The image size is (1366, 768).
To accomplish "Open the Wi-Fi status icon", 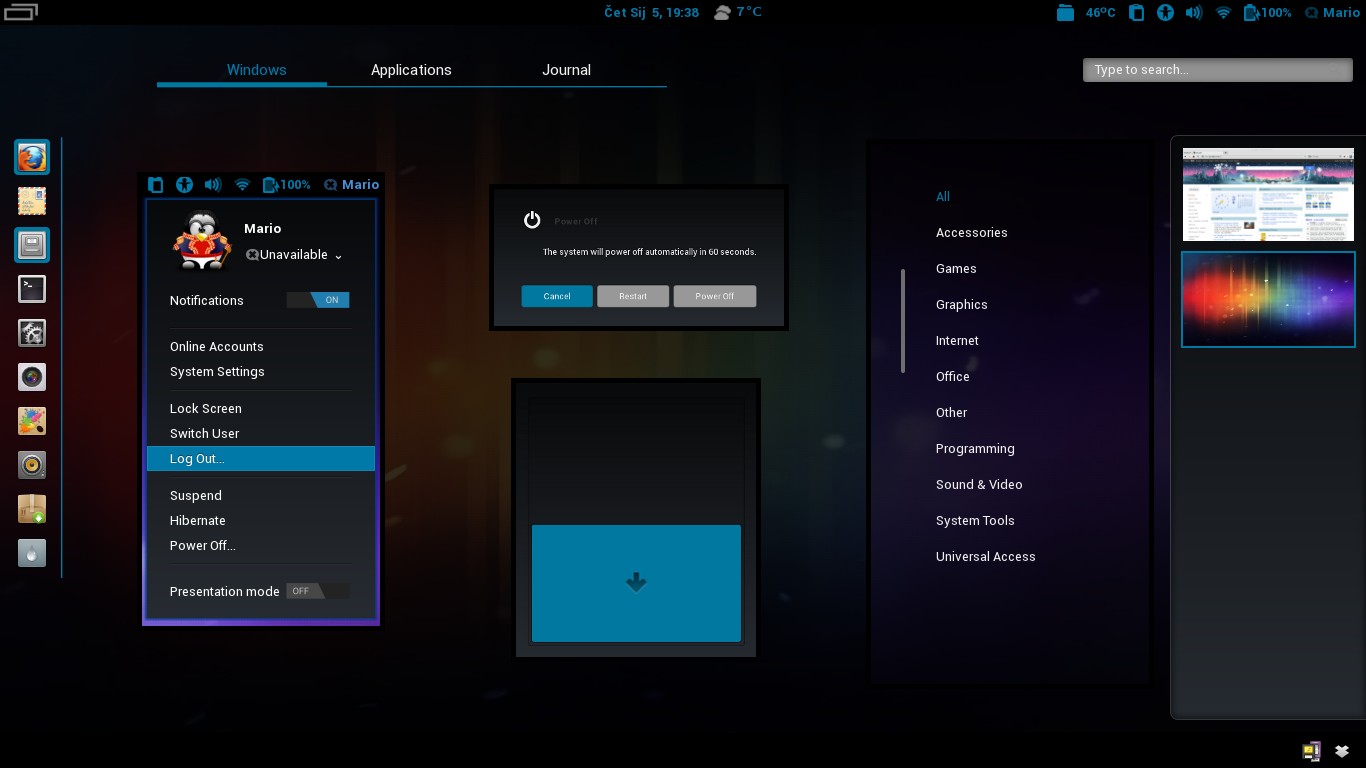I will click(x=1222, y=13).
